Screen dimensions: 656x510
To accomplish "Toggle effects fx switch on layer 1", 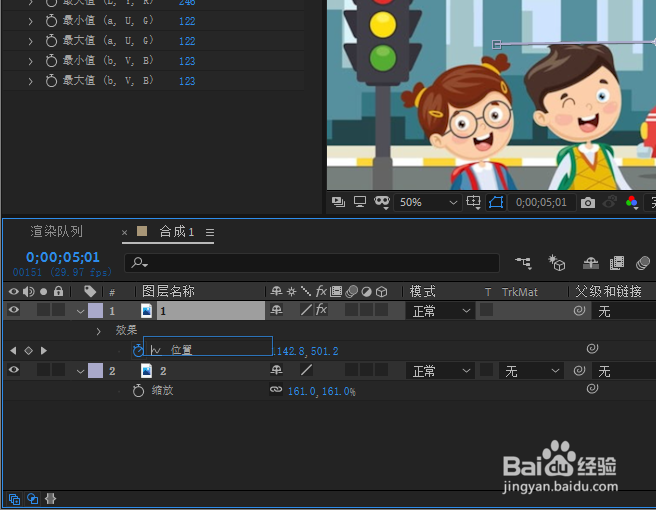I will pos(321,310).
